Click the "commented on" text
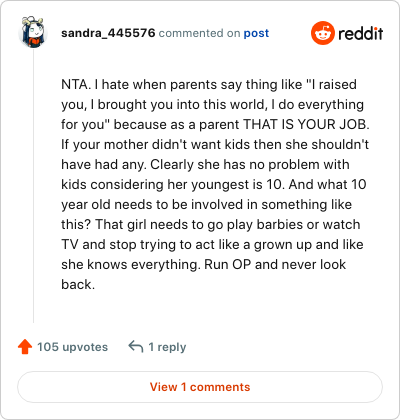400x420 pixels. [x=199, y=33]
